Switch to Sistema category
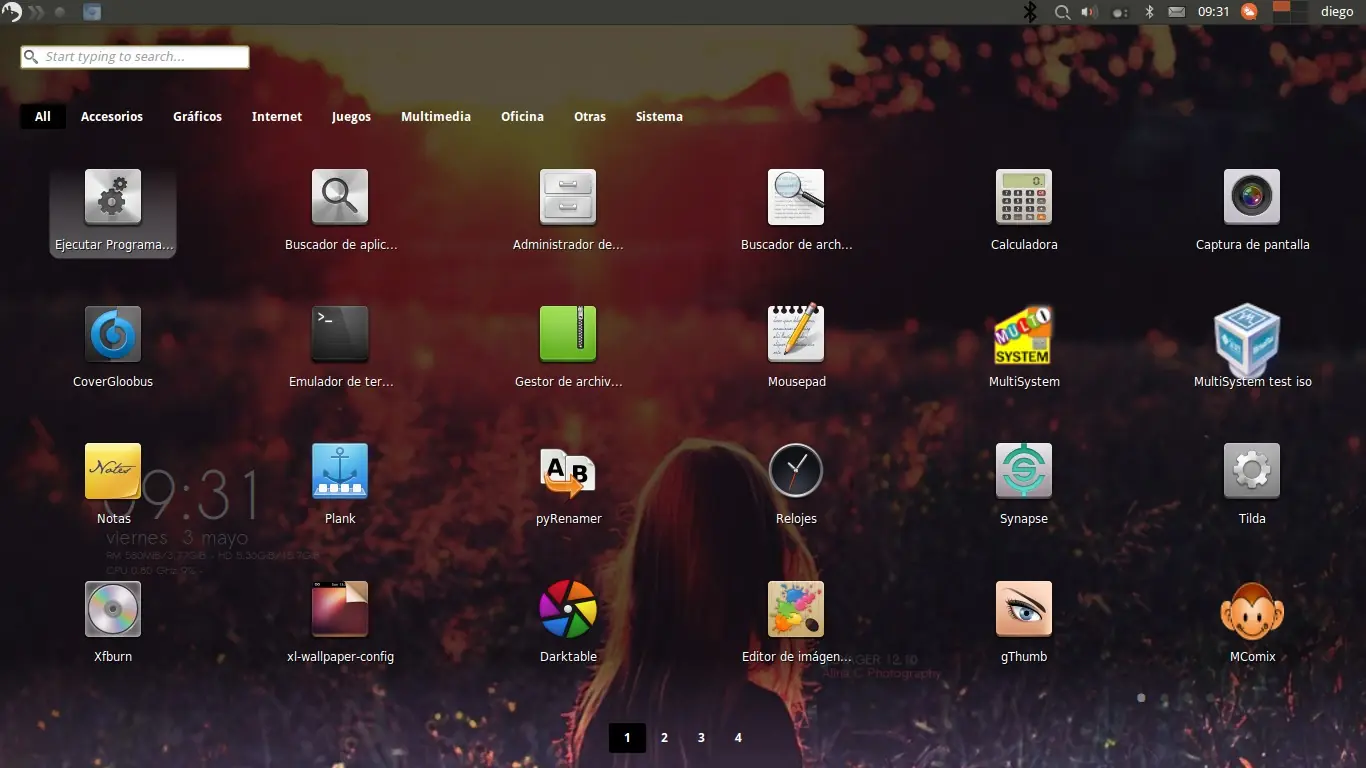This screenshot has width=1366, height=768. [x=659, y=117]
